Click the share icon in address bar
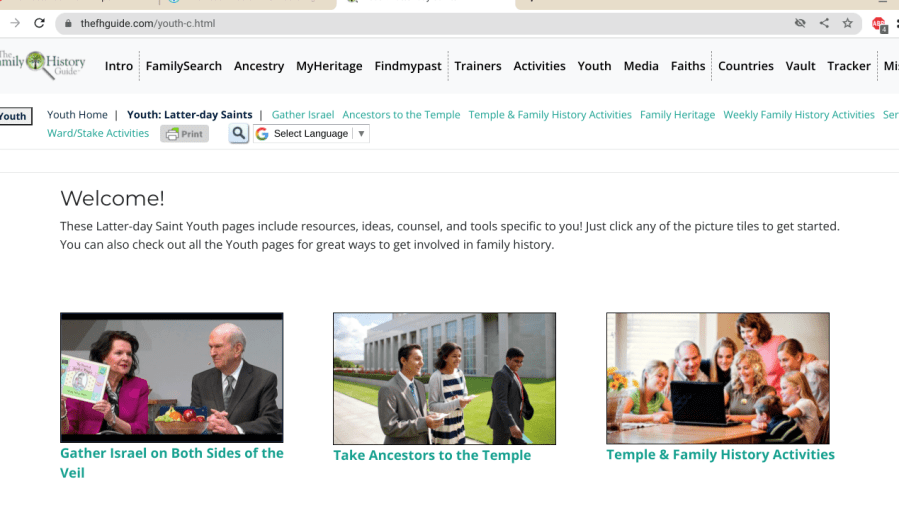899x506 pixels. pos(824,23)
